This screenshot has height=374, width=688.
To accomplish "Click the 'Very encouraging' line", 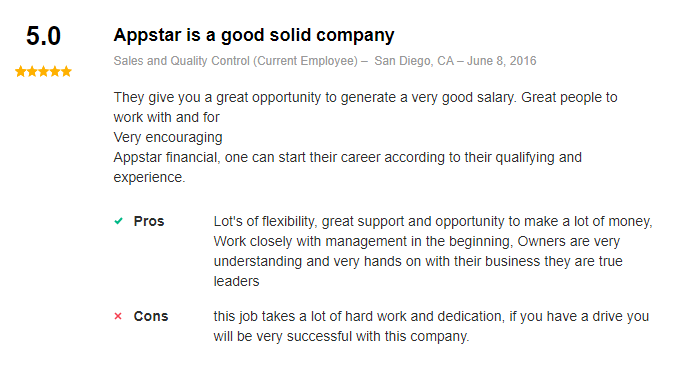I will (168, 137).
